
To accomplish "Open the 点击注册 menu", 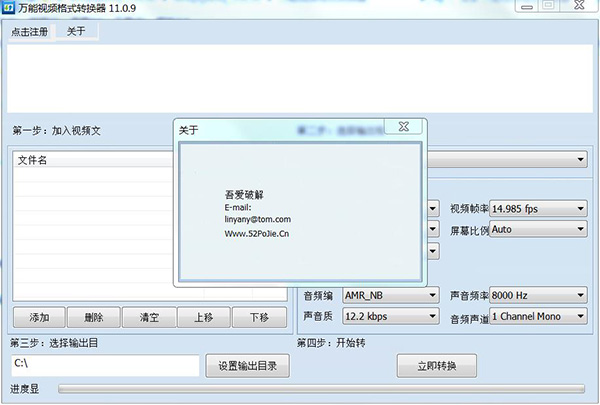I will 29,32.
